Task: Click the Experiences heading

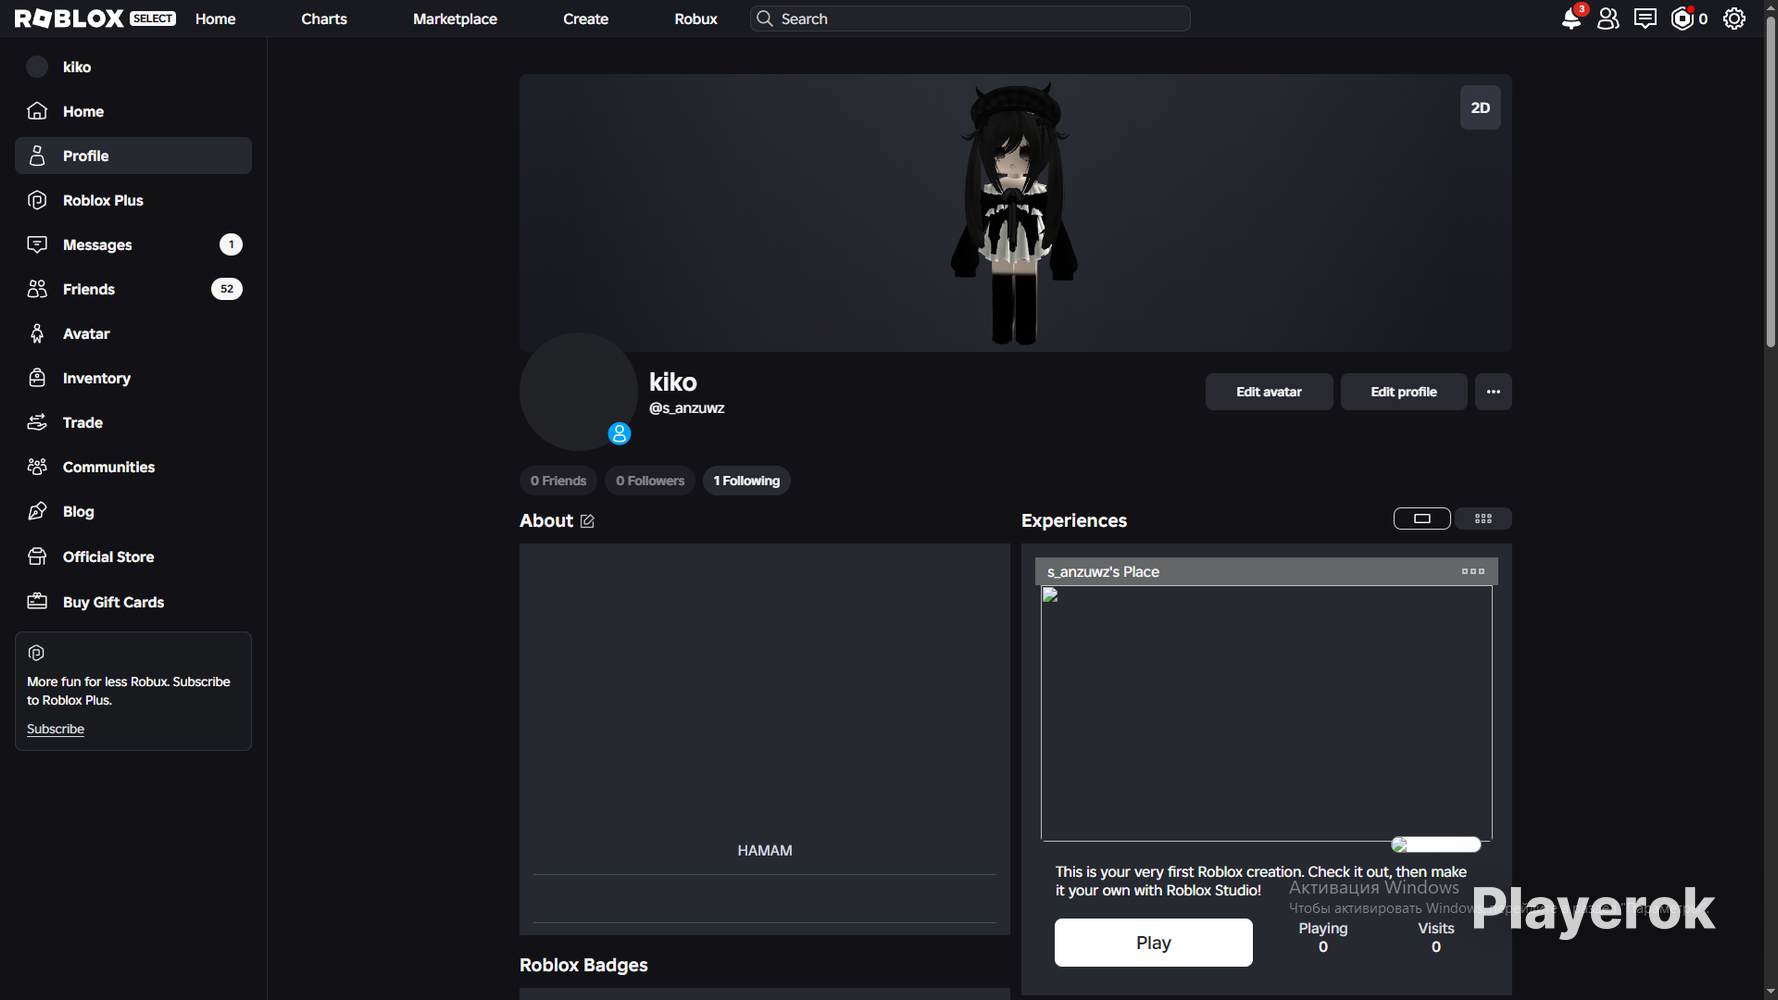Action: (x=1074, y=521)
